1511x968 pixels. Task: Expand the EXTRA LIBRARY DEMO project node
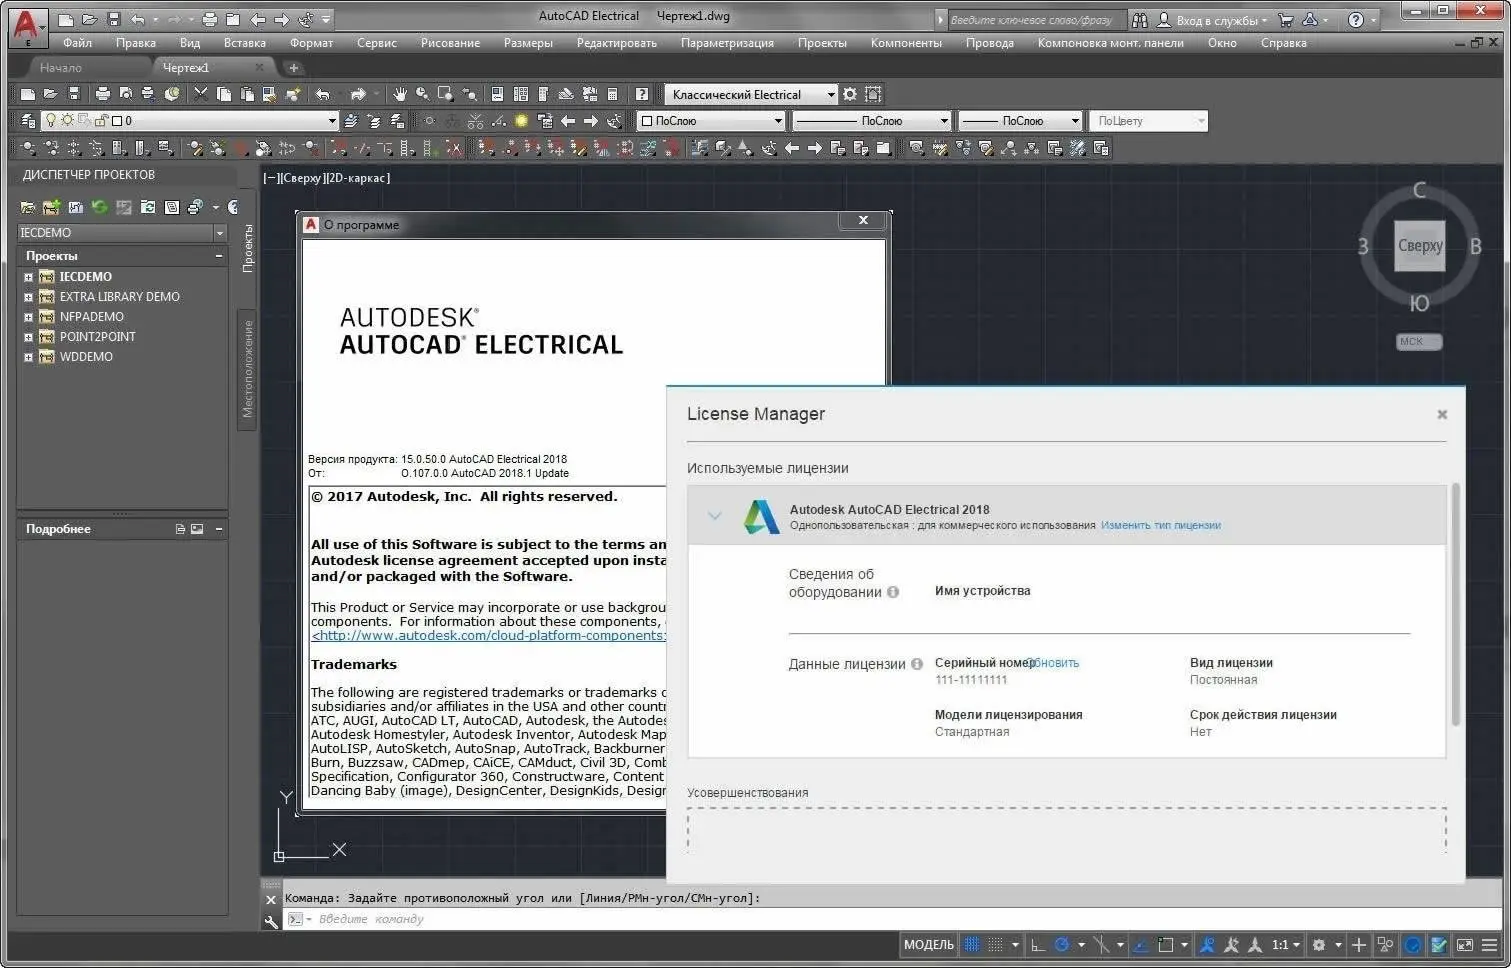28,297
